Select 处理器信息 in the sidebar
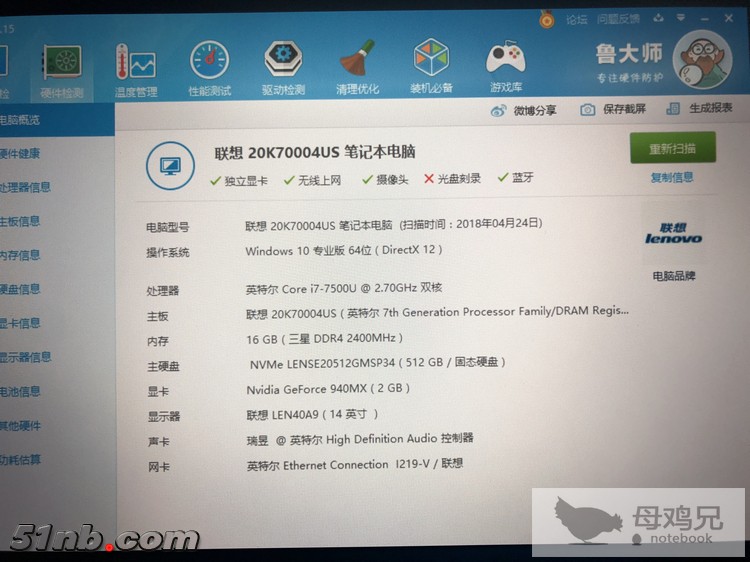 [25, 187]
